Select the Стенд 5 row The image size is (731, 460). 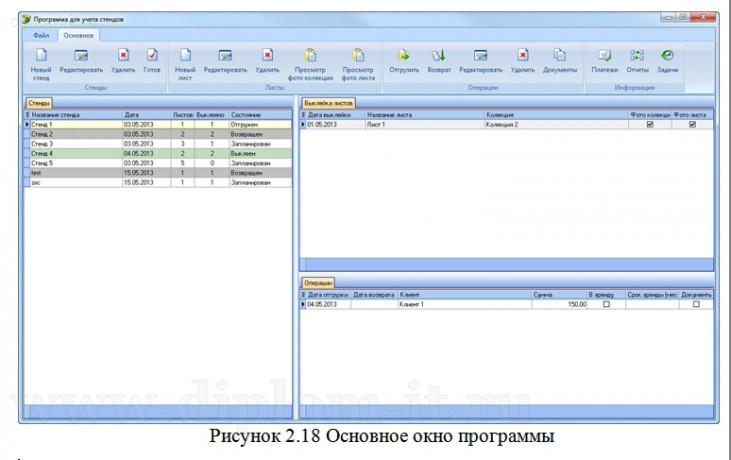click(158, 163)
